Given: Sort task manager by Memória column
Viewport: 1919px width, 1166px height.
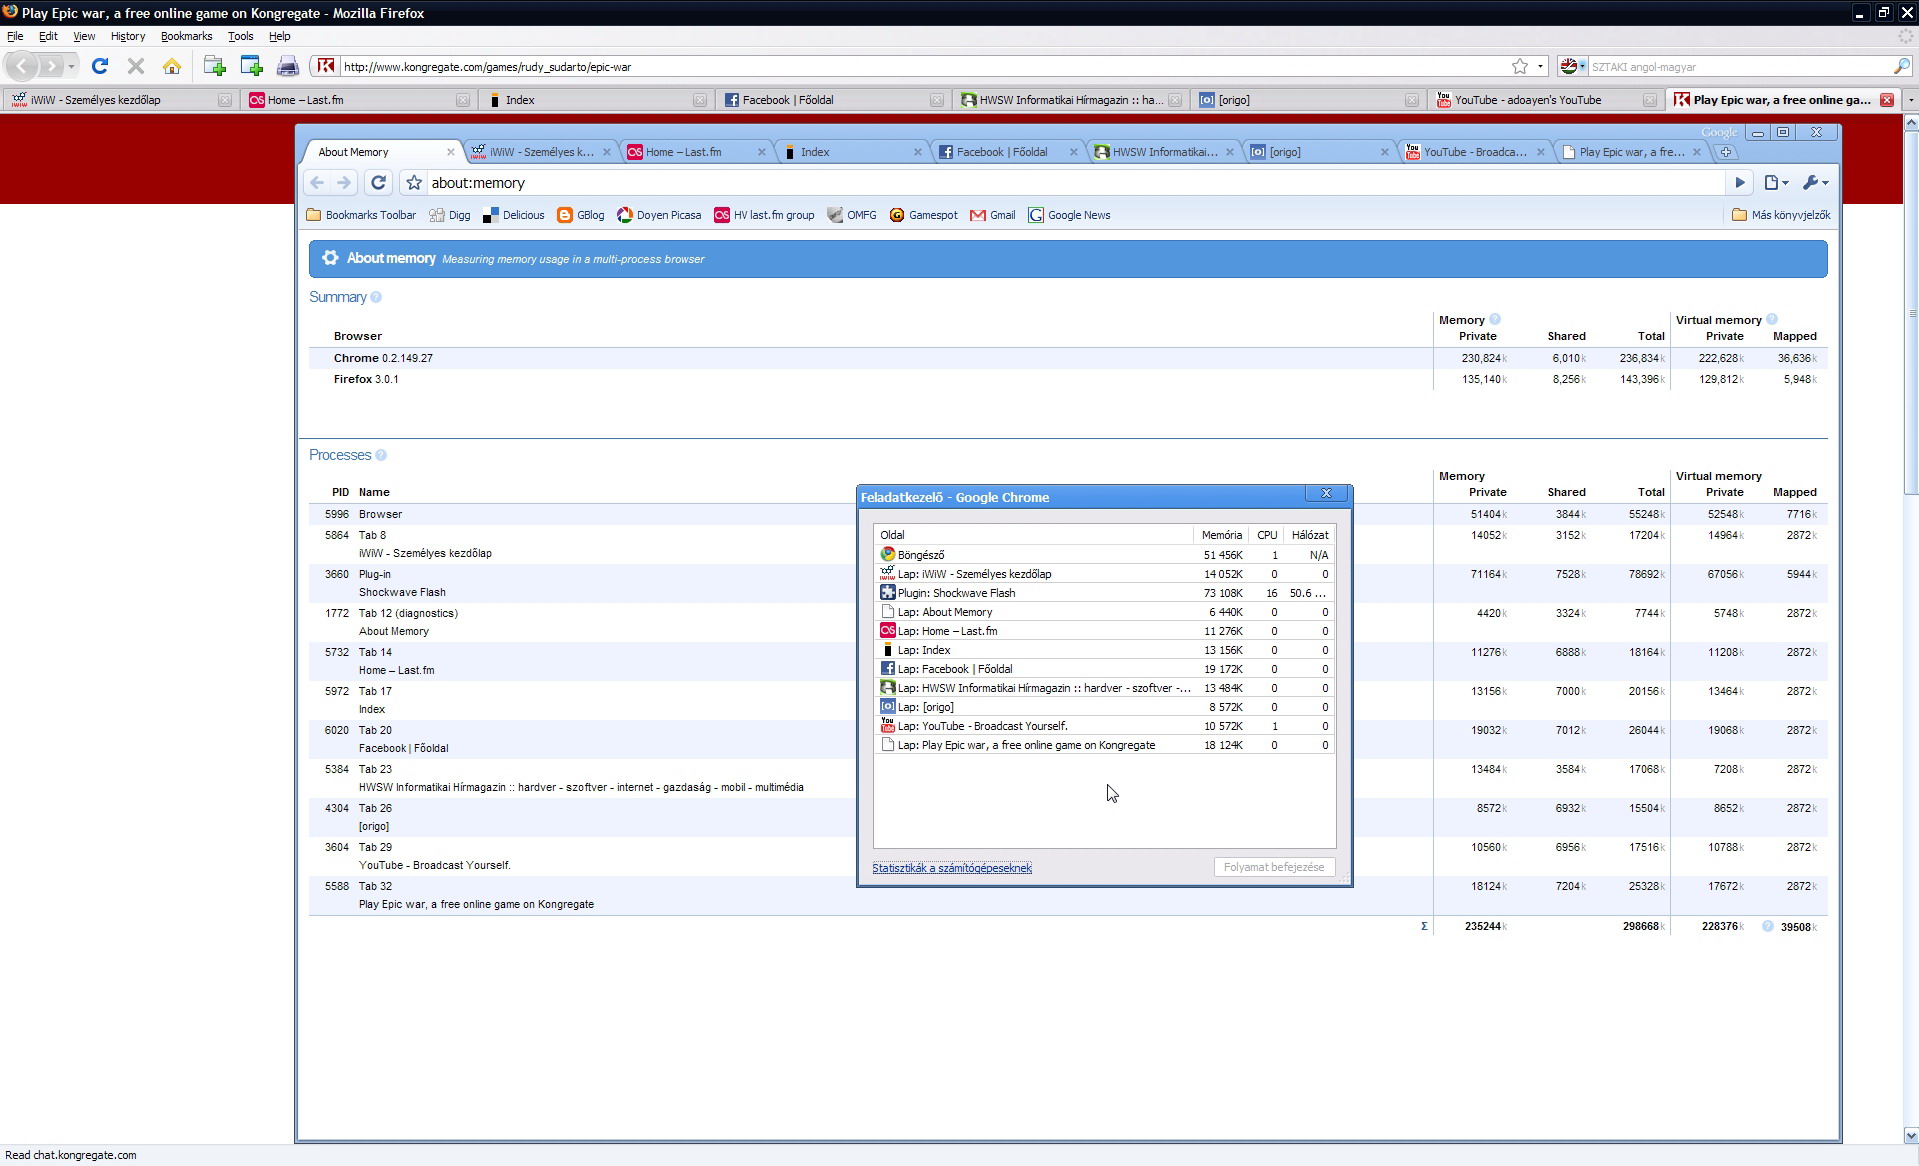Looking at the screenshot, I should (x=1222, y=535).
